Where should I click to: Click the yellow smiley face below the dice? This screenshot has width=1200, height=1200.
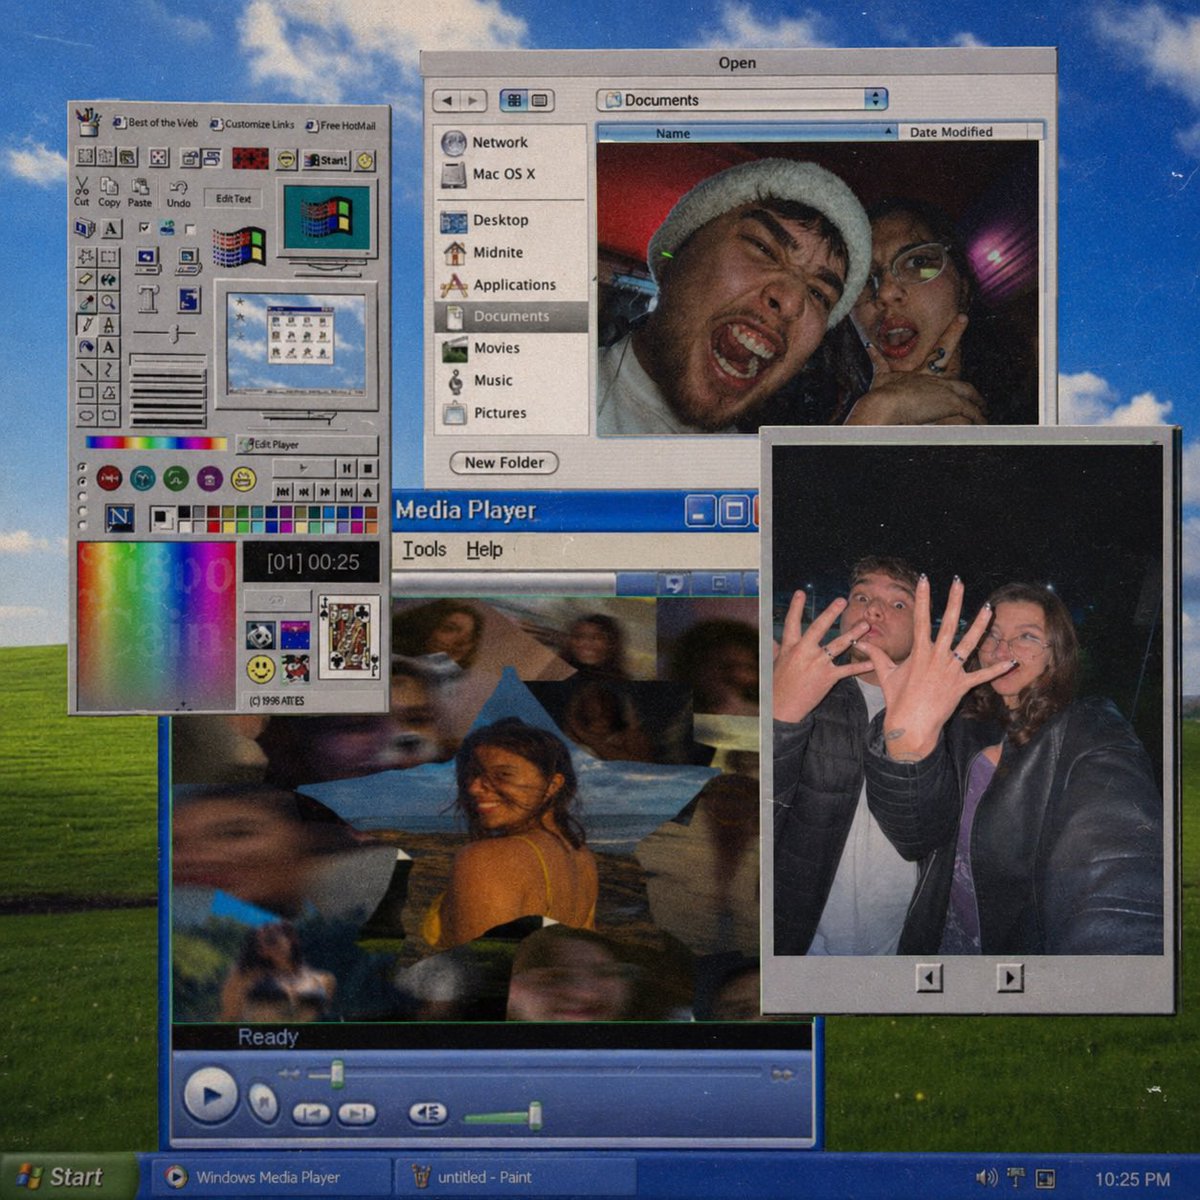click(x=261, y=669)
